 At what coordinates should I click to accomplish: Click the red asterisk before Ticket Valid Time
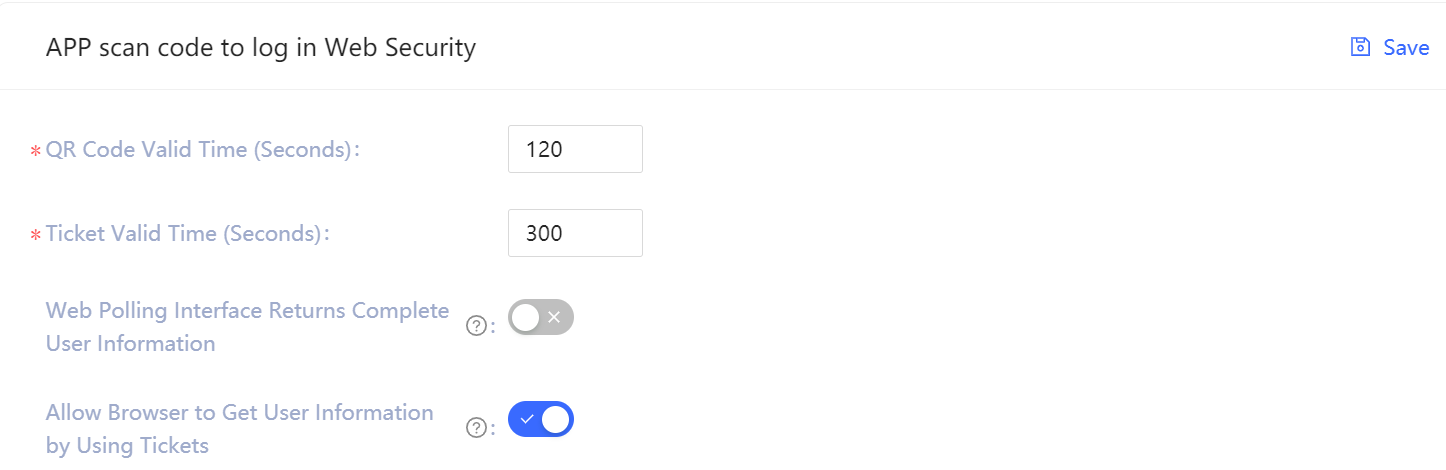pos(36,236)
